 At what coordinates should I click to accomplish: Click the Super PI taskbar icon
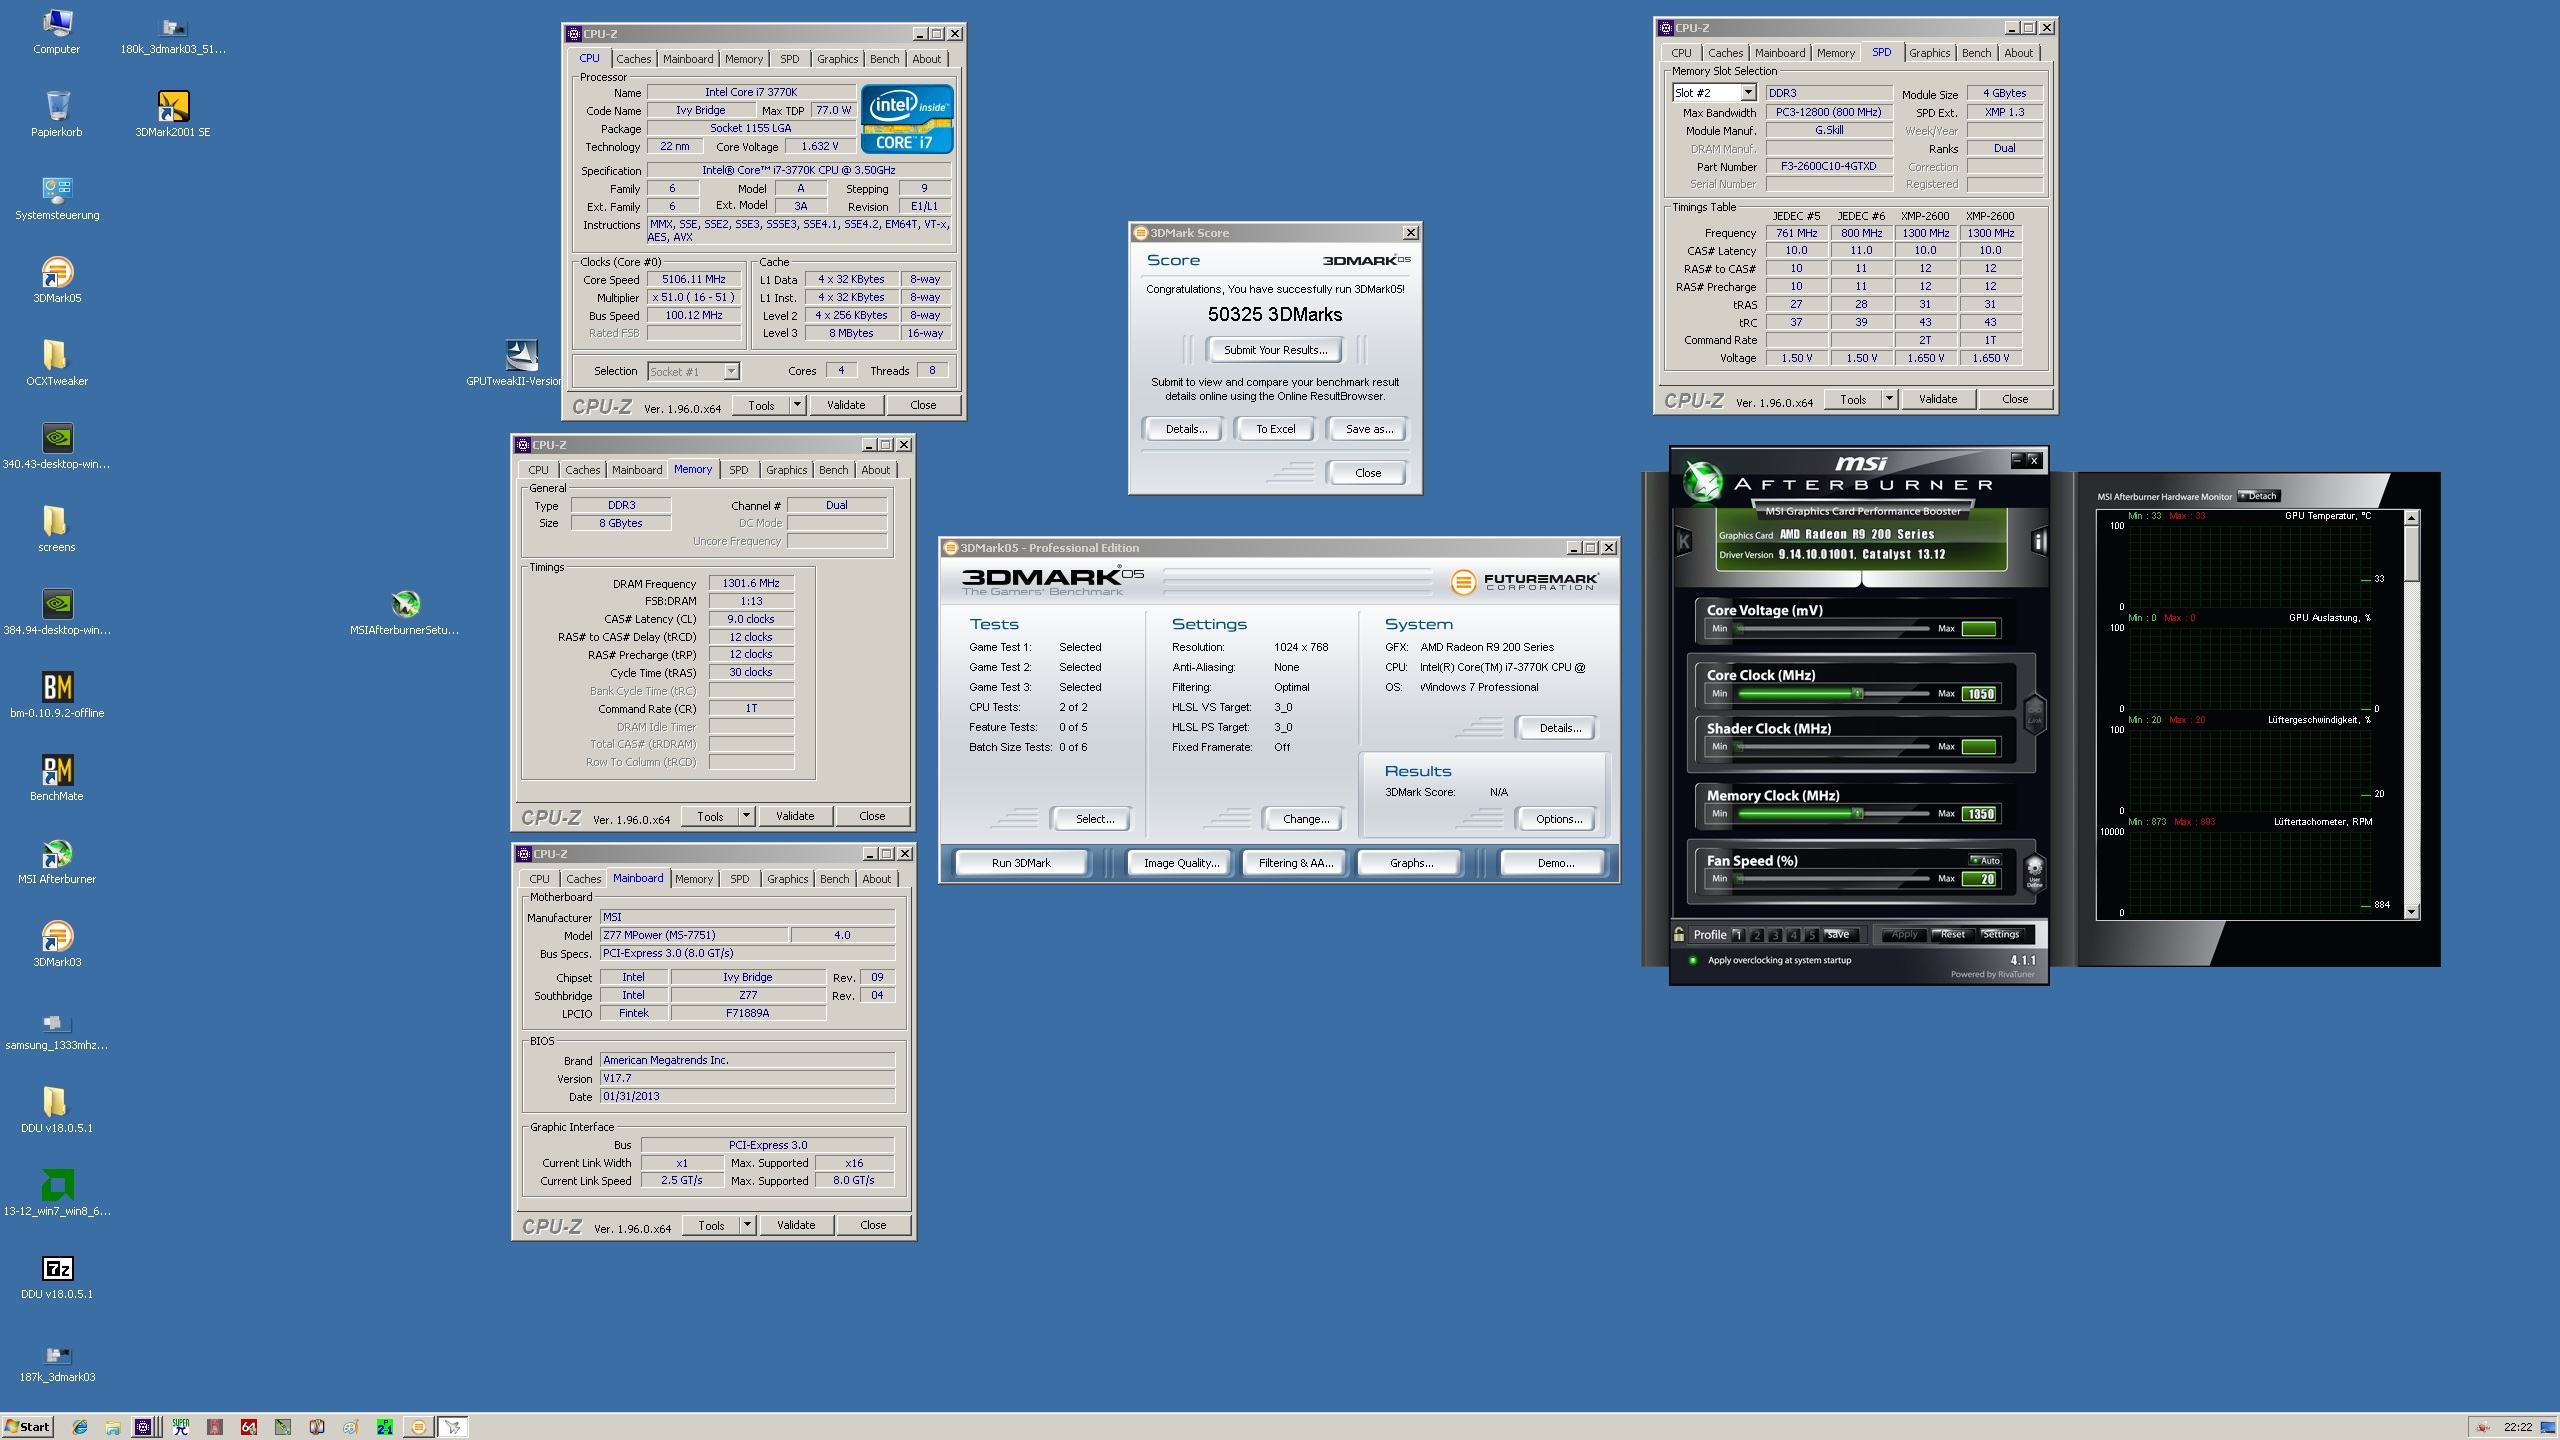coord(181,1427)
